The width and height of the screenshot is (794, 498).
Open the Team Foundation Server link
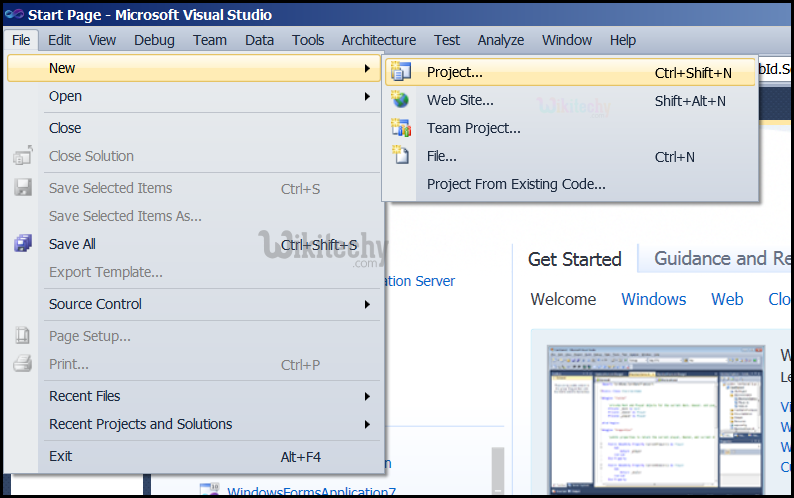[x=420, y=281]
